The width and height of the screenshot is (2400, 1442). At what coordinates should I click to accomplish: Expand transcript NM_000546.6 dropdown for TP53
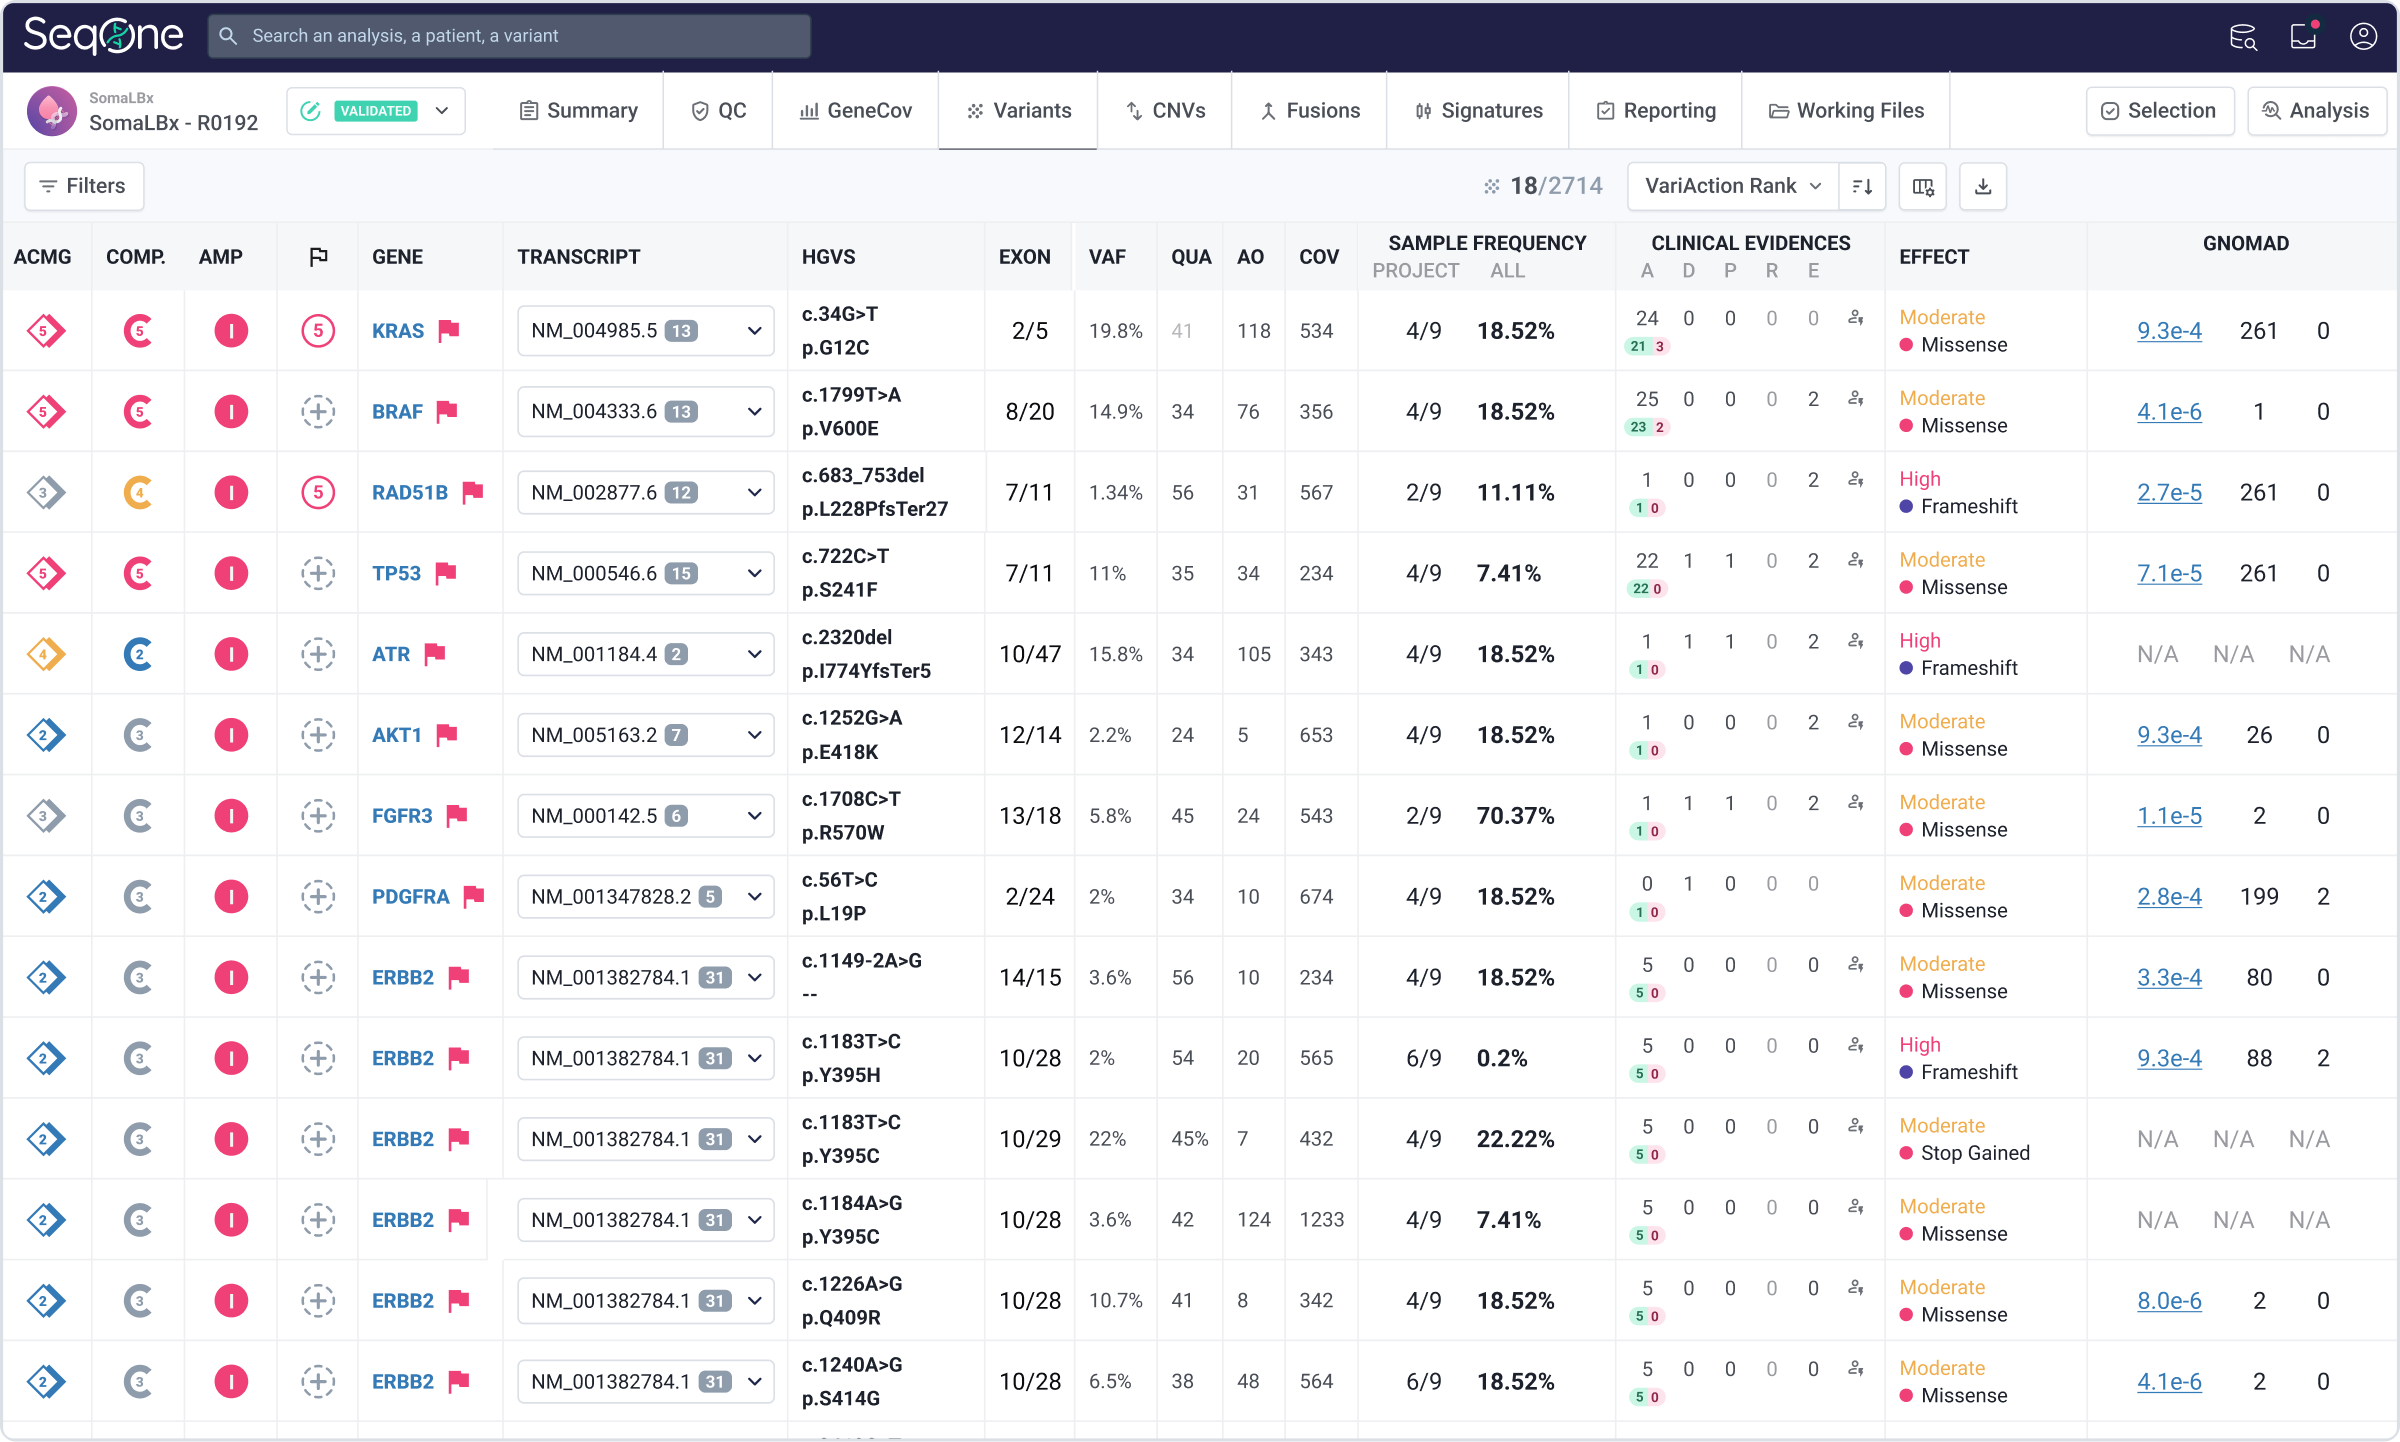point(754,573)
